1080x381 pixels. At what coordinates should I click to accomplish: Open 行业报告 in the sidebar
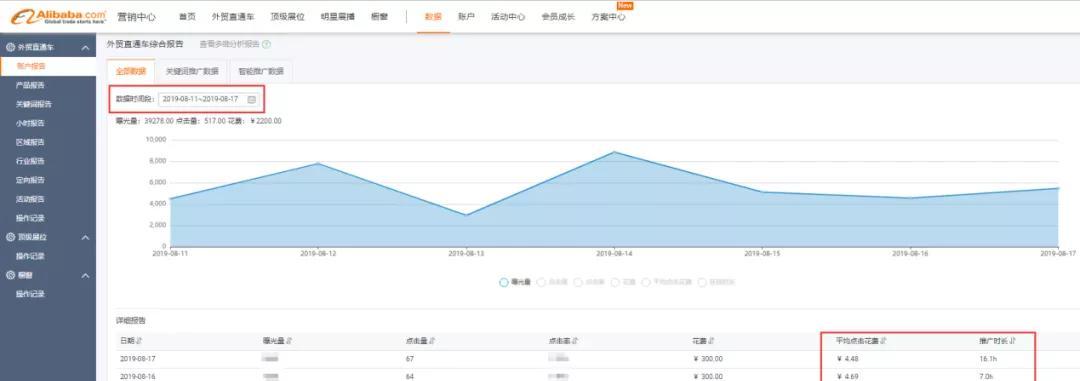pyautogui.click(x=31, y=161)
